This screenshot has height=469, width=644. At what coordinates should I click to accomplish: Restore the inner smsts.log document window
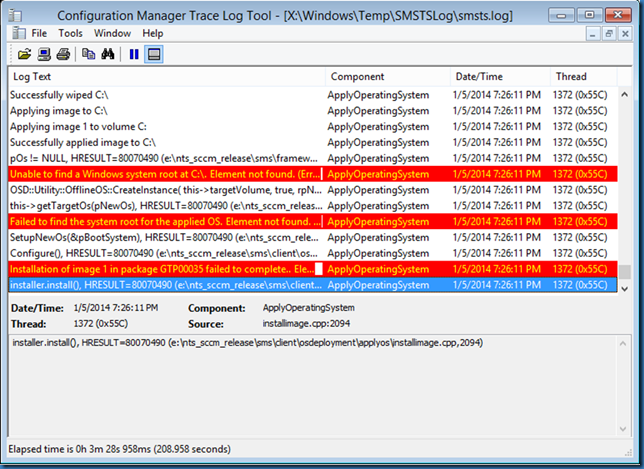tap(609, 34)
